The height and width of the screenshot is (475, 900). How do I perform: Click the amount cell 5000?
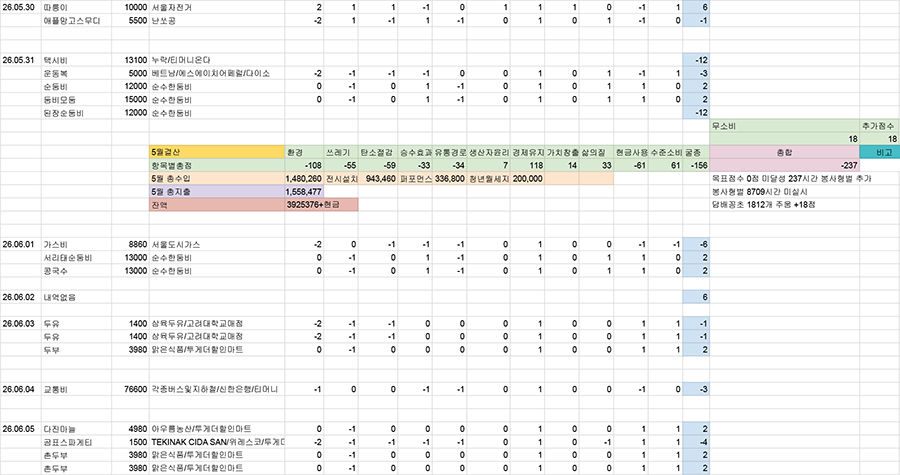tap(130, 73)
